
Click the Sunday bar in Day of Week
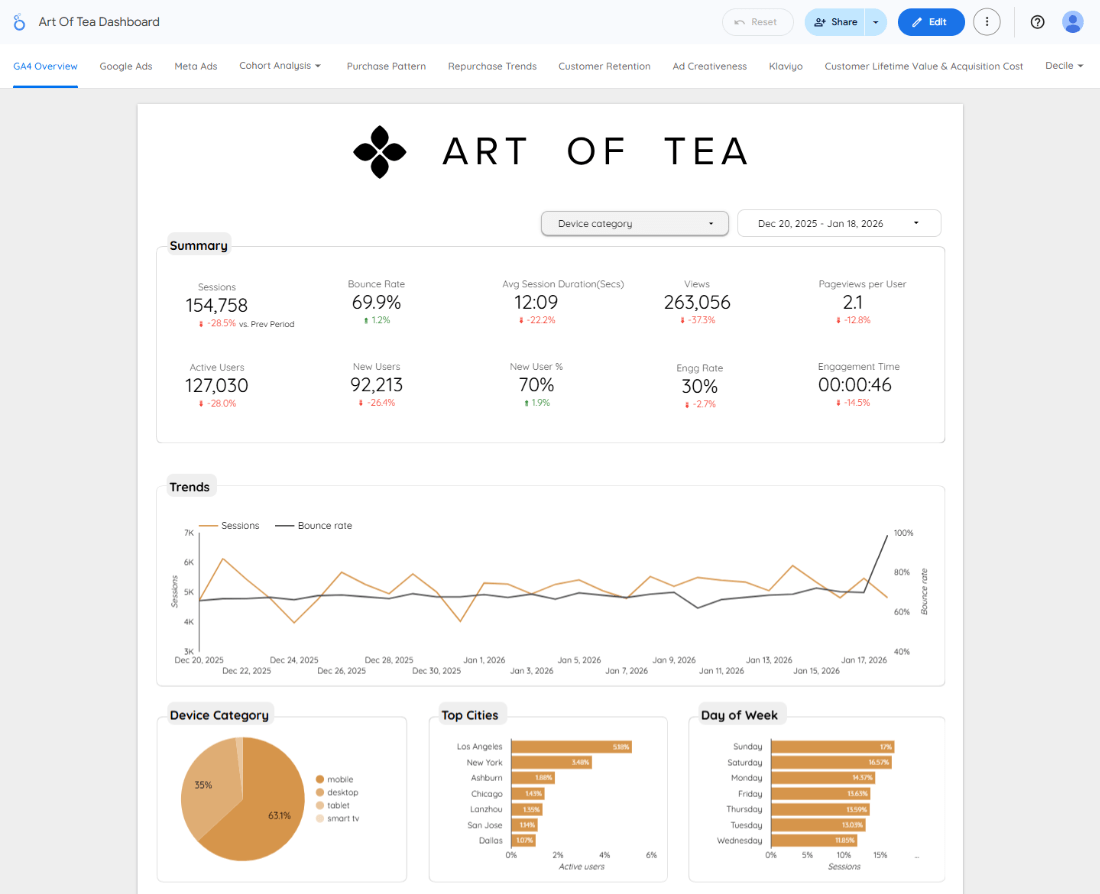pos(833,747)
